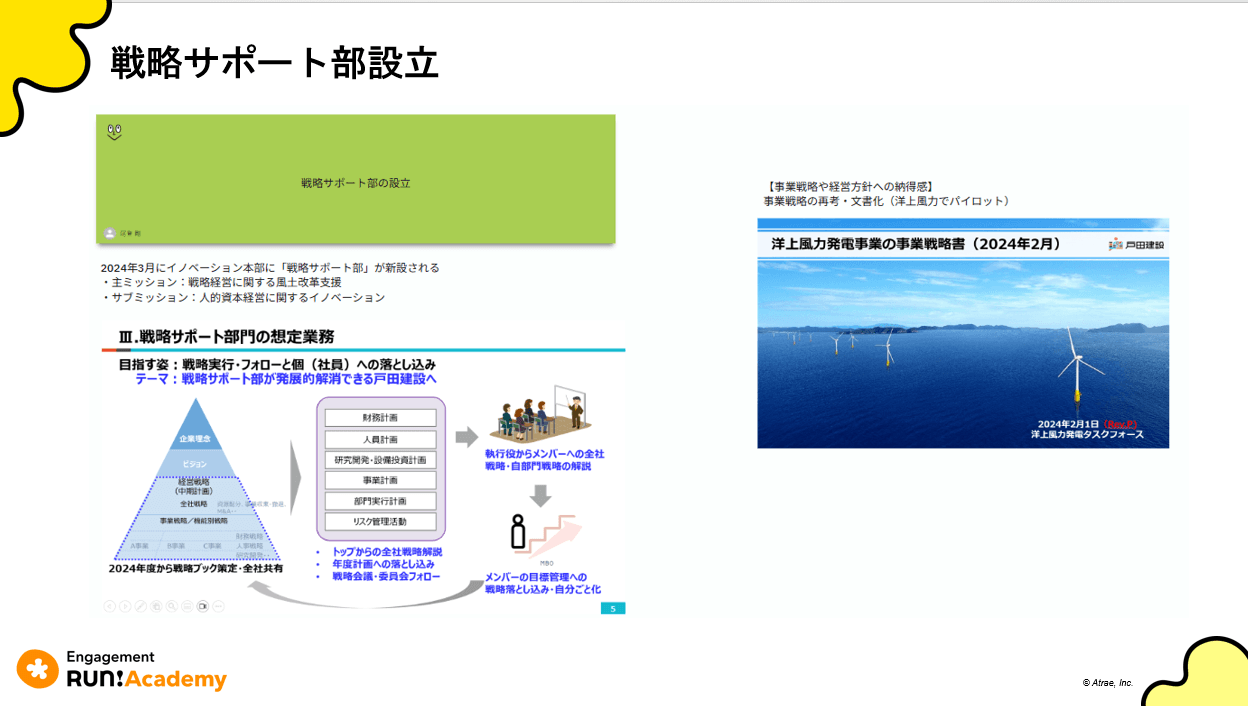Select the 財務計画 box

tap(380, 418)
